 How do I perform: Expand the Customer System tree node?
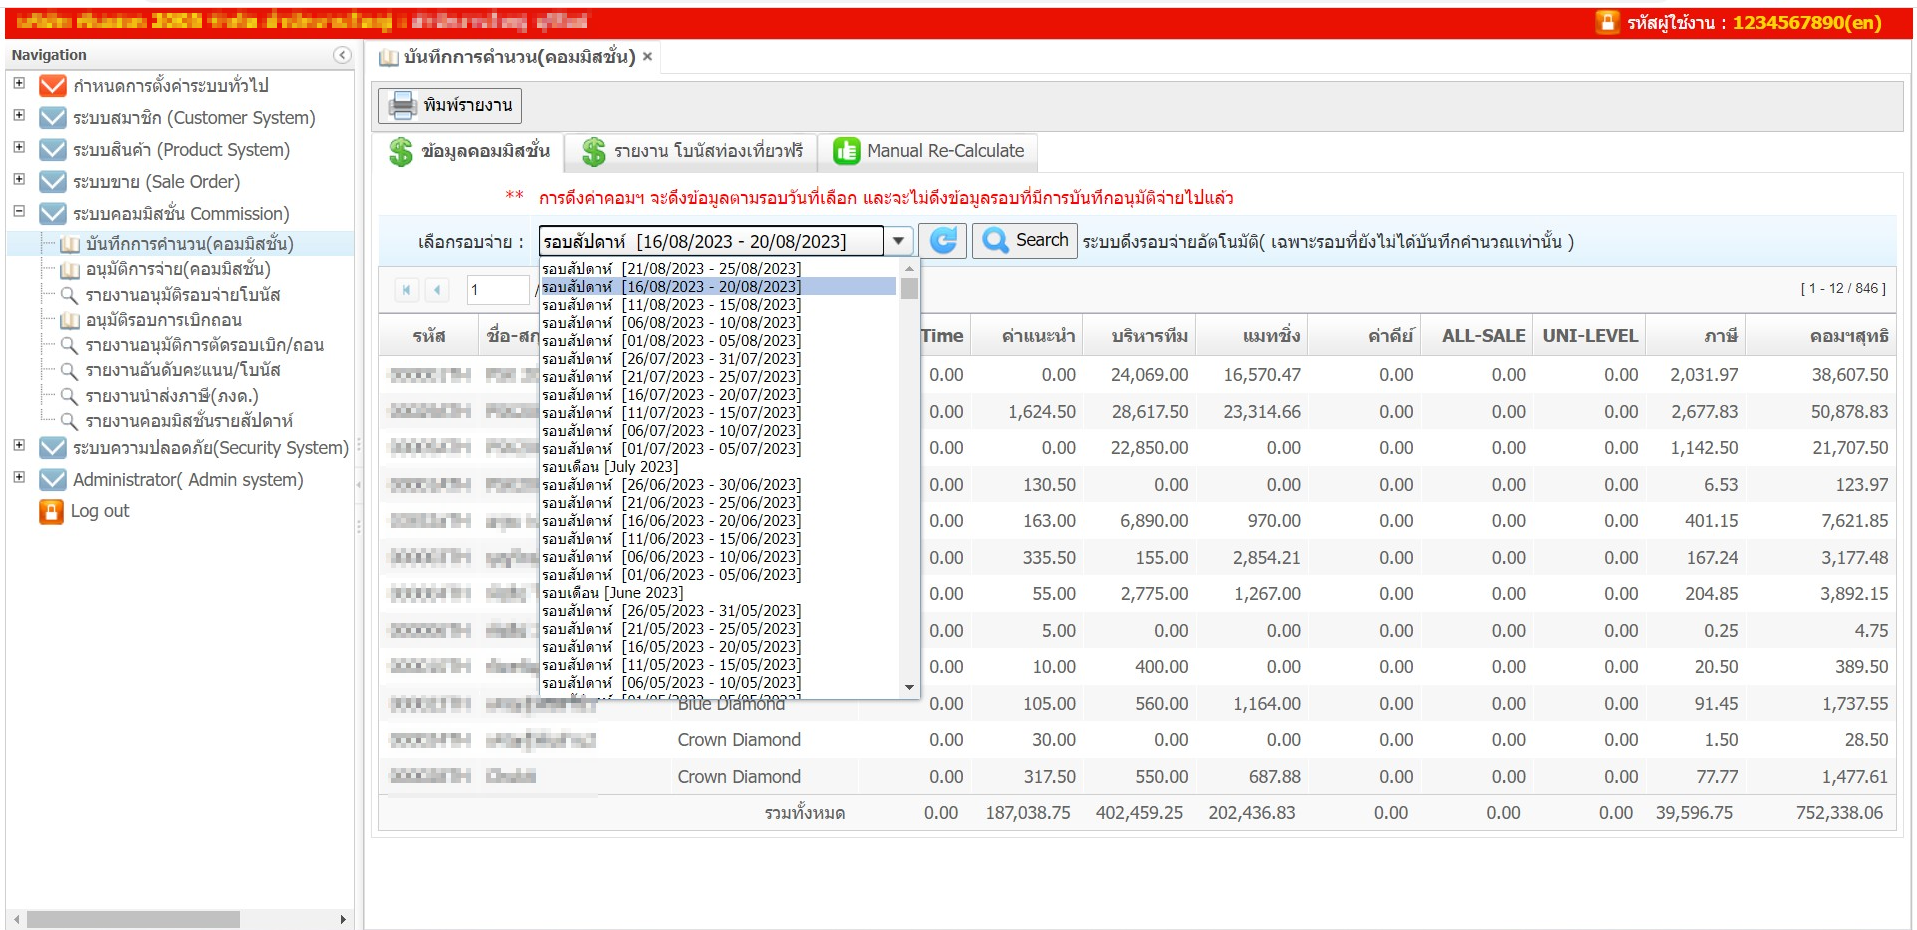(19, 116)
